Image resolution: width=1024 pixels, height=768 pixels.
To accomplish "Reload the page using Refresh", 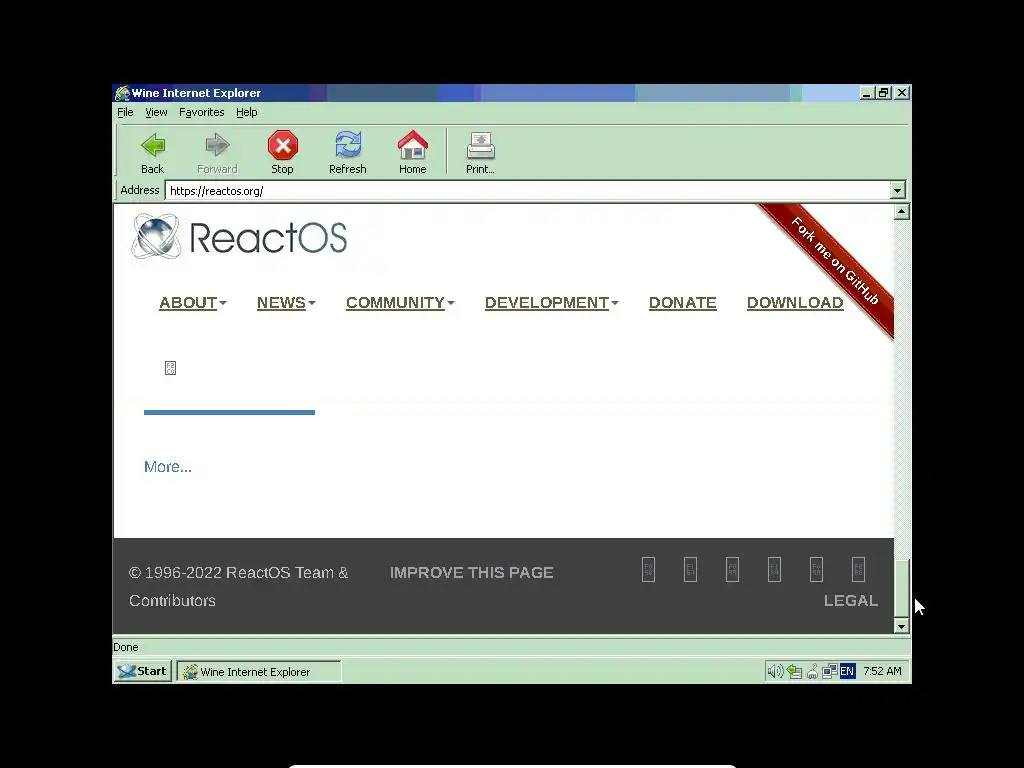I will pyautogui.click(x=347, y=153).
